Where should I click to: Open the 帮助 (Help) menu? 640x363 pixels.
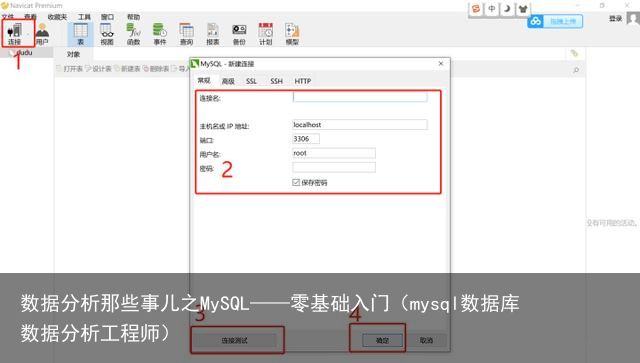pyautogui.click(x=133, y=17)
